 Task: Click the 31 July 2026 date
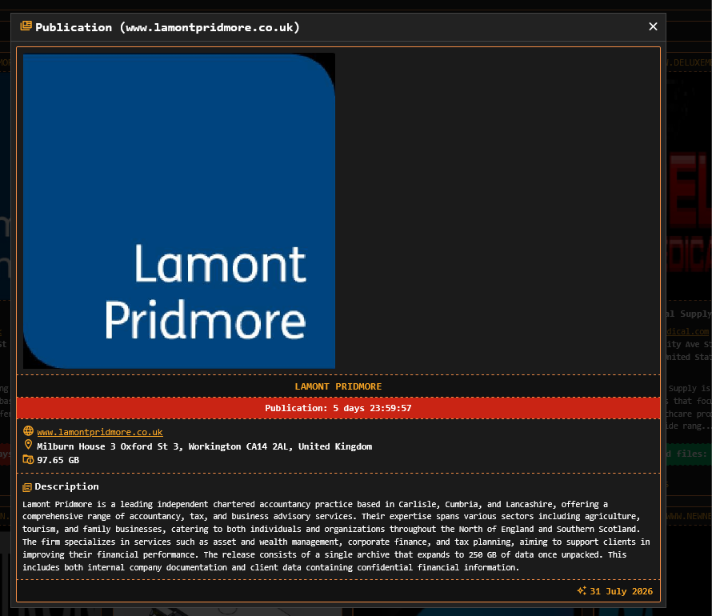coord(621,591)
